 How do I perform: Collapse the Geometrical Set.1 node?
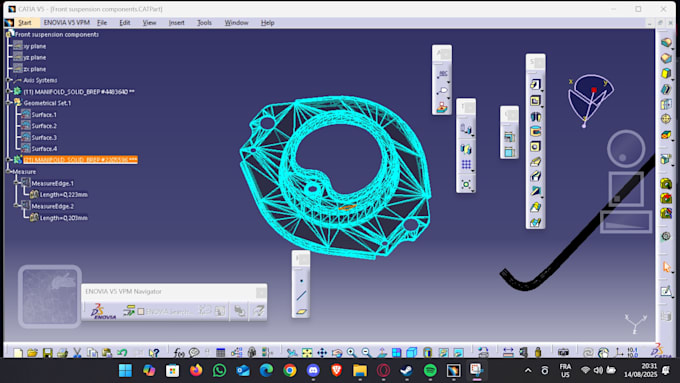point(9,103)
